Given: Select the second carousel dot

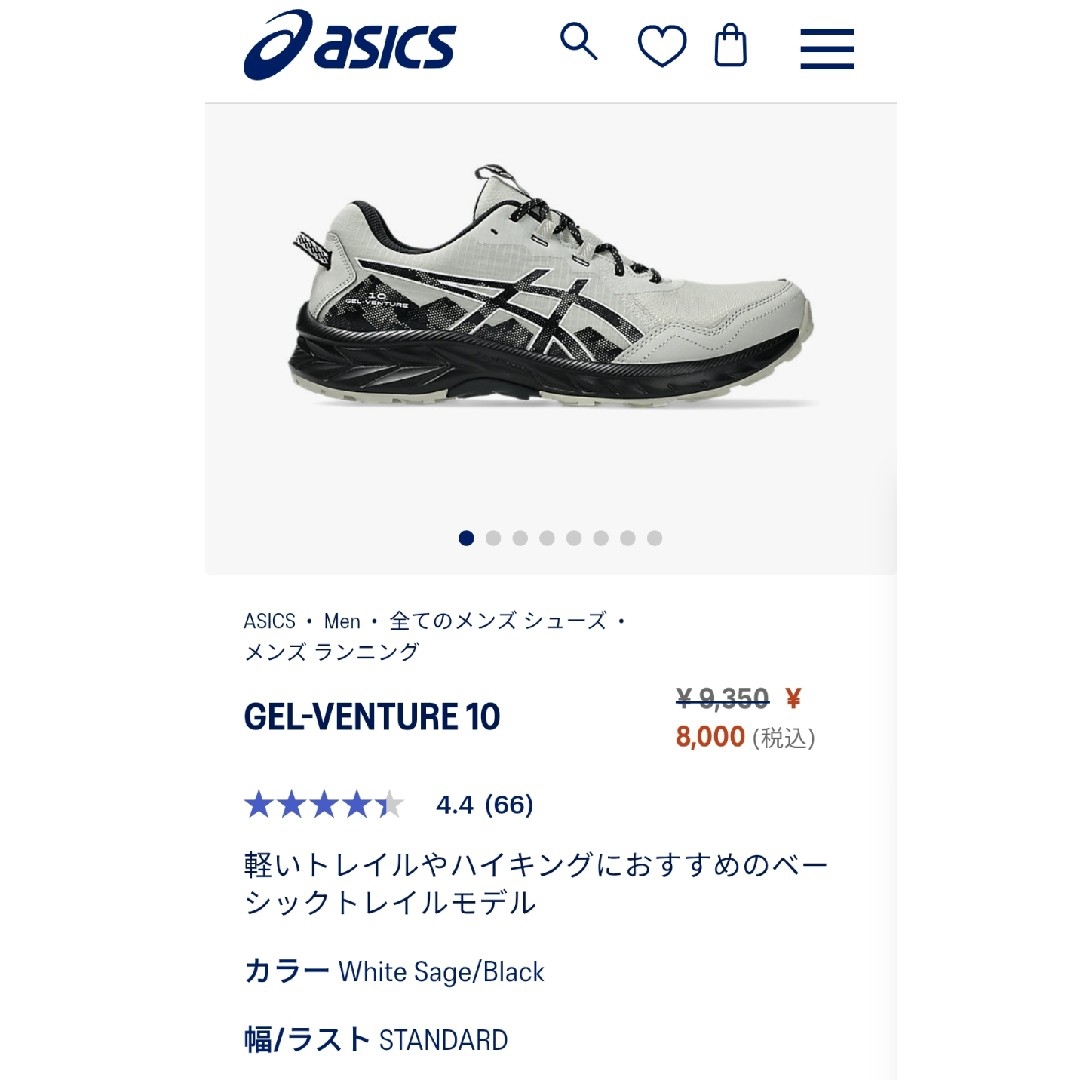Looking at the screenshot, I should [x=493, y=538].
